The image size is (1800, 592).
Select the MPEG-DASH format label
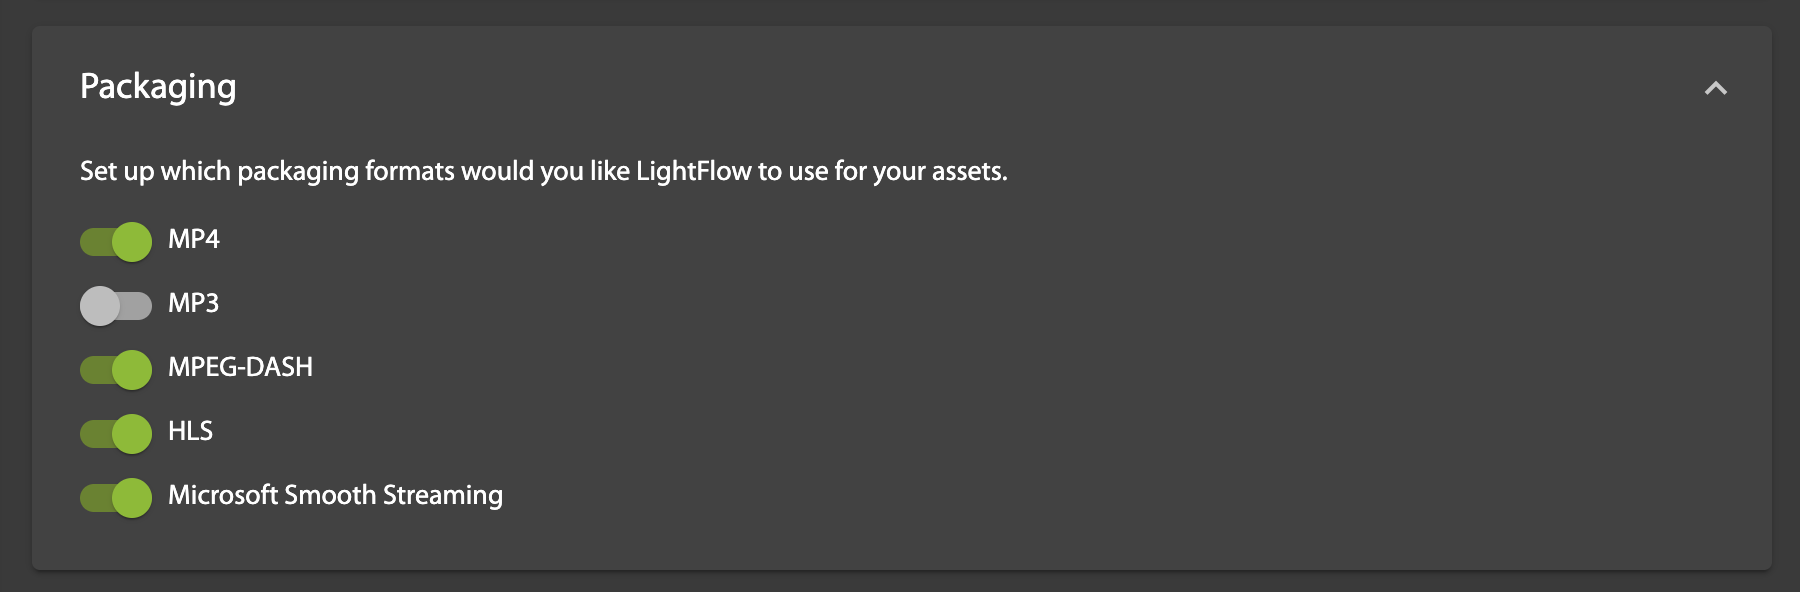(241, 367)
